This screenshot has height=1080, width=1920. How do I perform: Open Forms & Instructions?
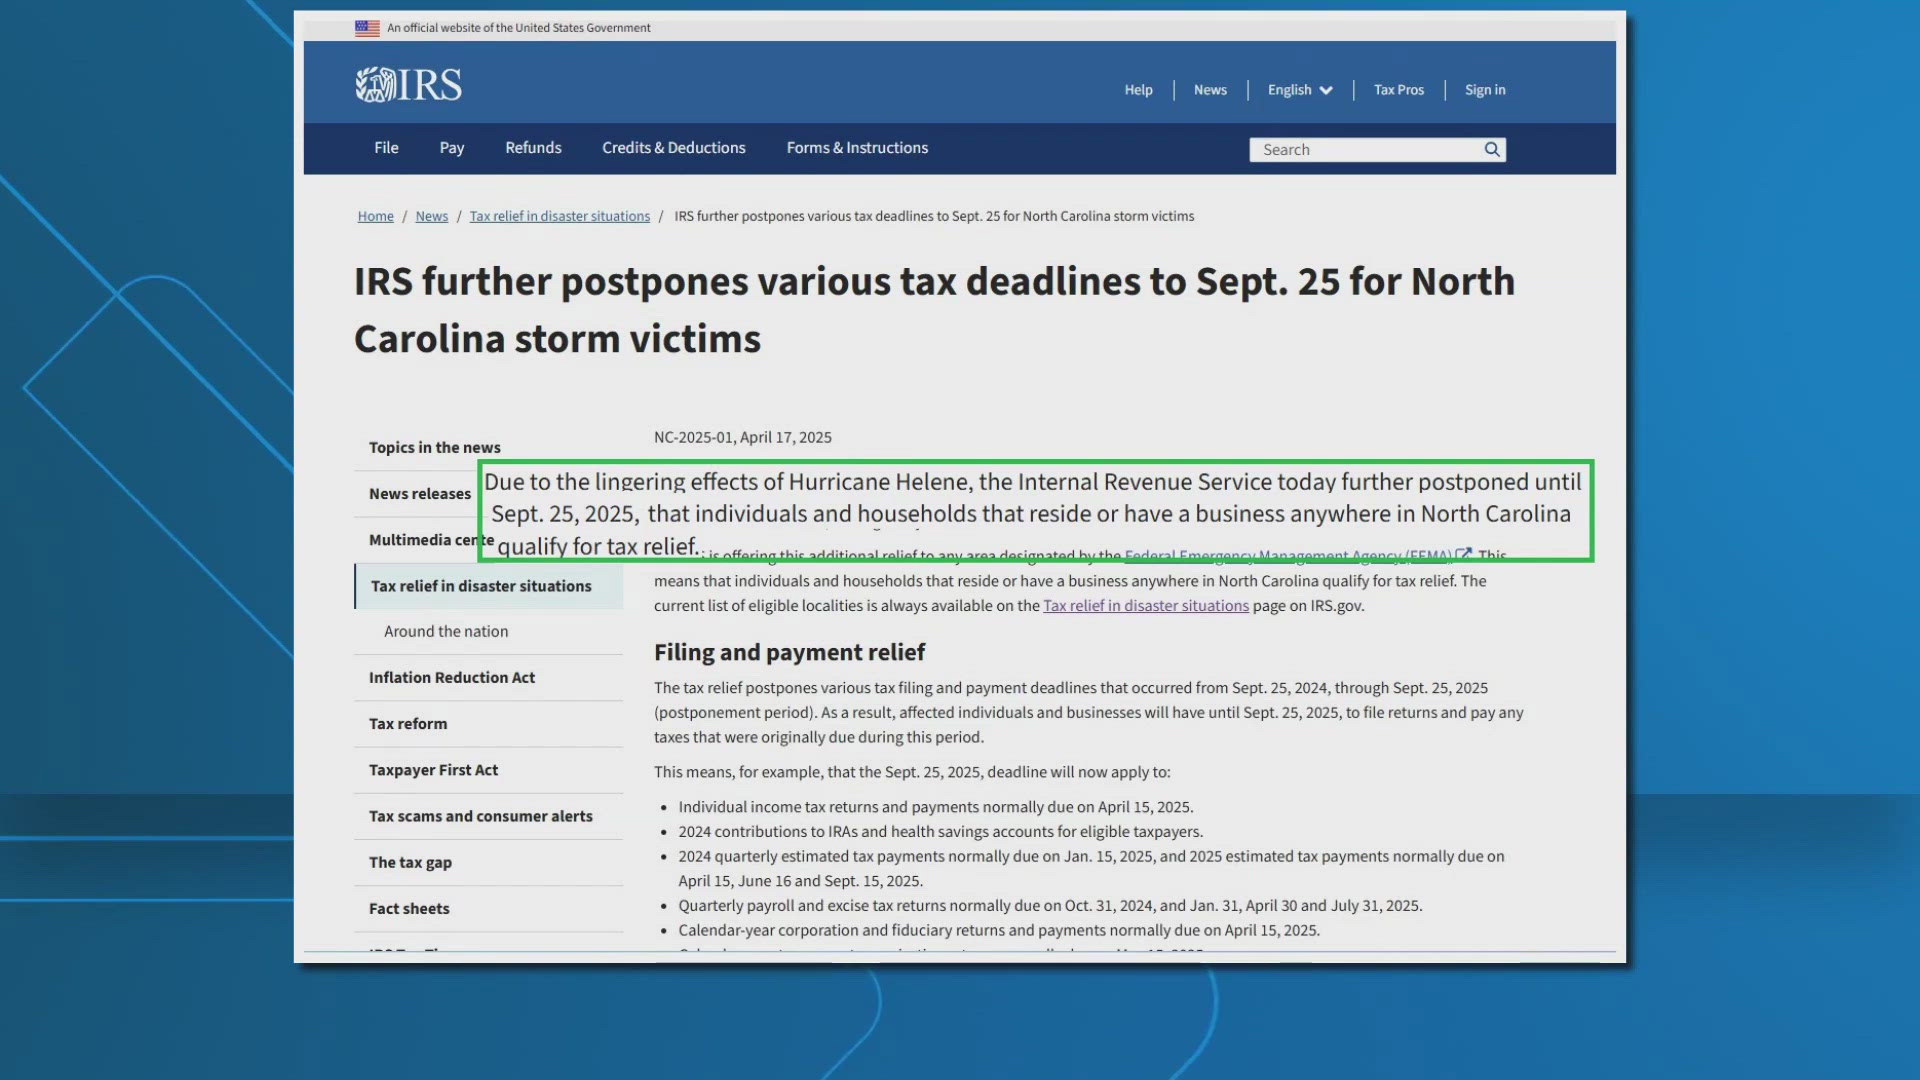point(856,147)
